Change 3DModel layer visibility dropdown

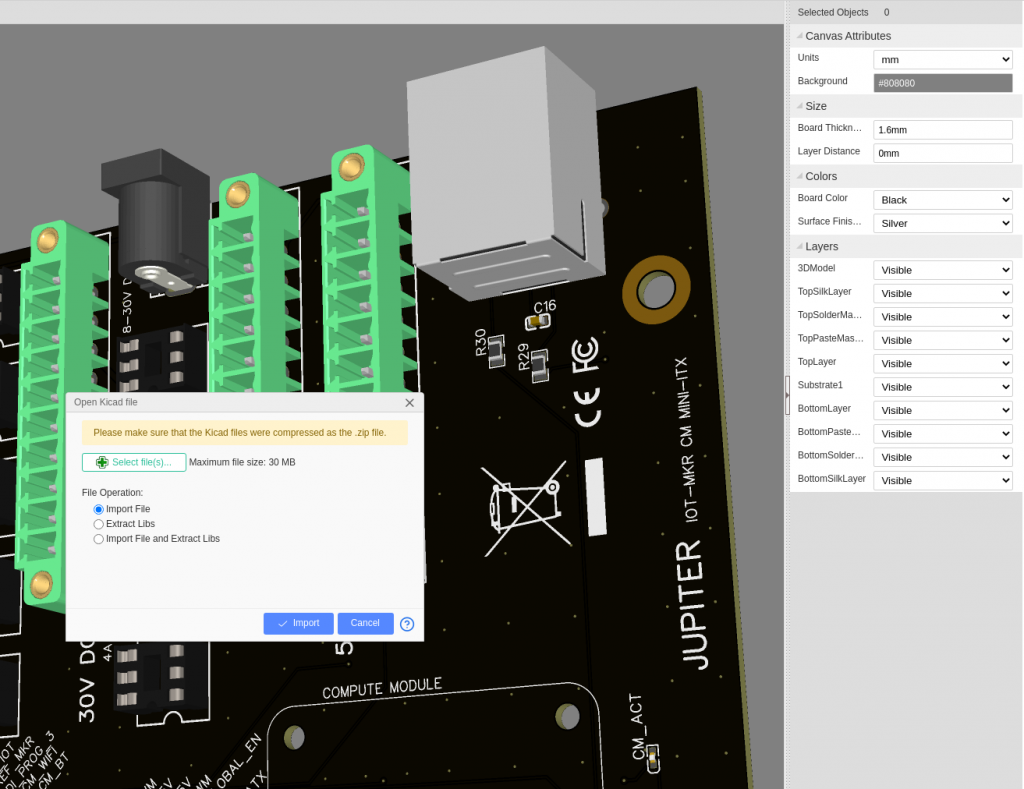942,270
